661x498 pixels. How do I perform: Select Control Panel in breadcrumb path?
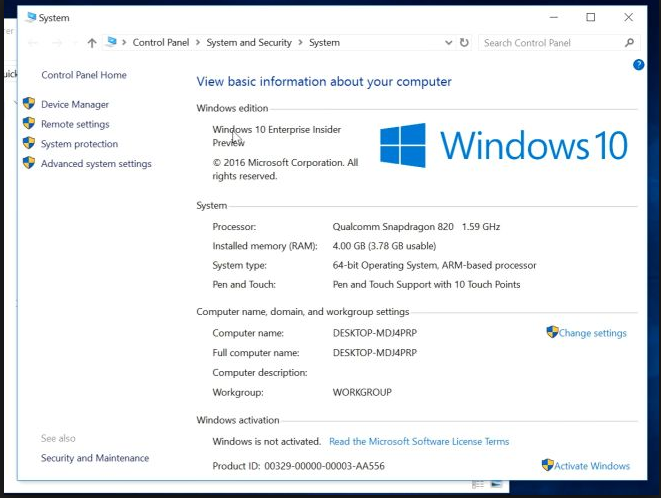(x=161, y=43)
